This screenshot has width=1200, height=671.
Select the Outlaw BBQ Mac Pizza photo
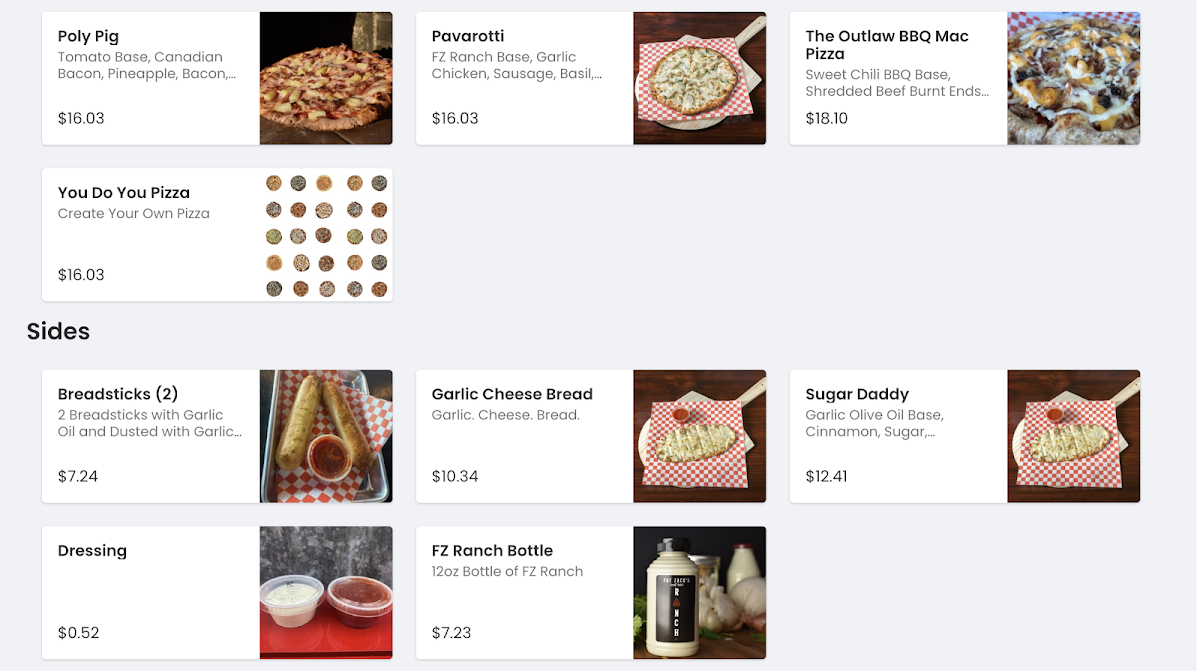point(1074,78)
